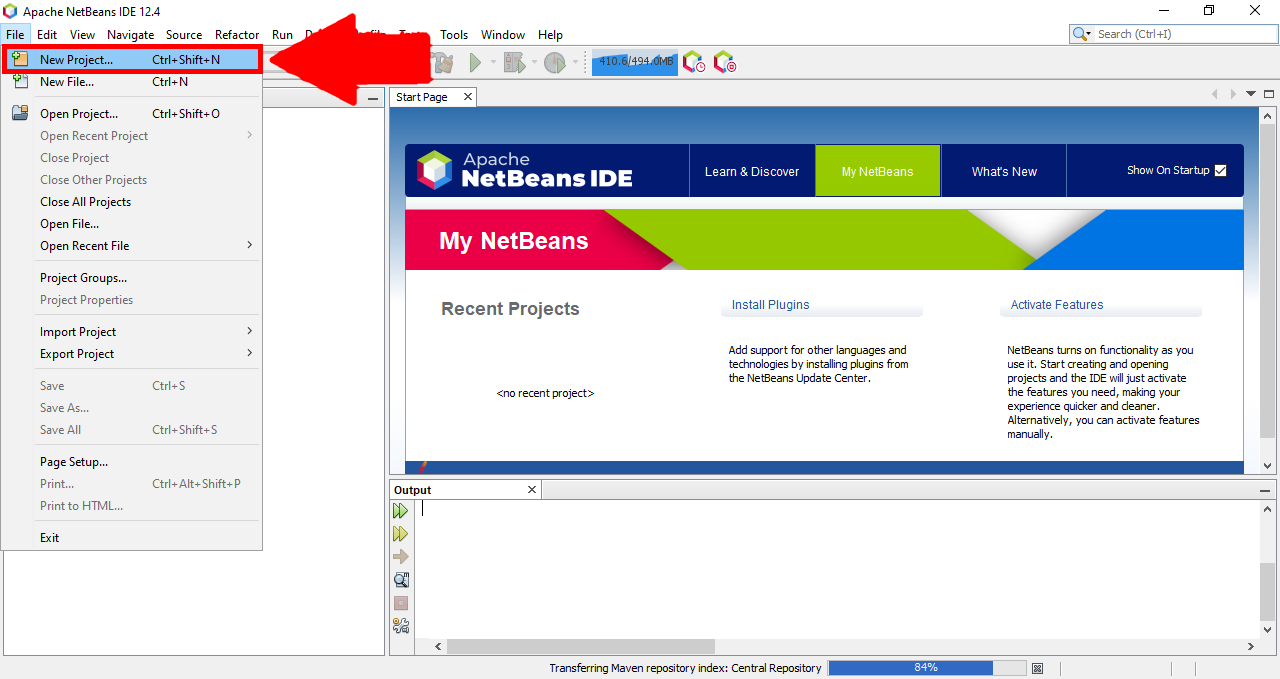Image resolution: width=1280 pixels, height=679 pixels.
Task: Click the tan right-arrow icon in Output sidebar
Action: pos(401,557)
